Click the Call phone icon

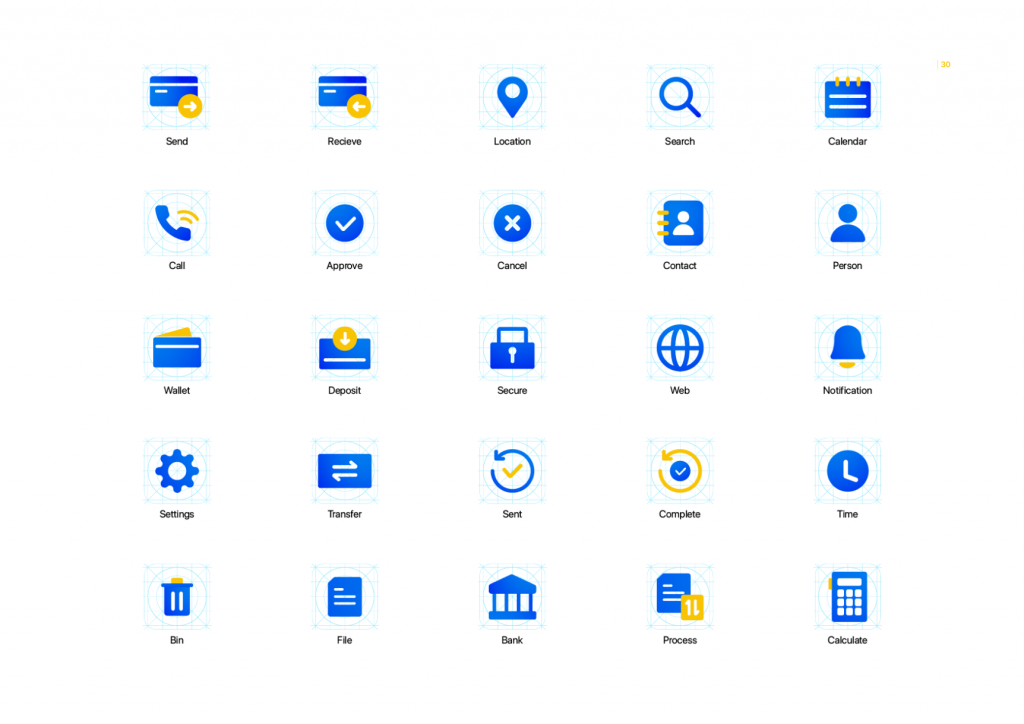pyautogui.click(x=176, y=222)
